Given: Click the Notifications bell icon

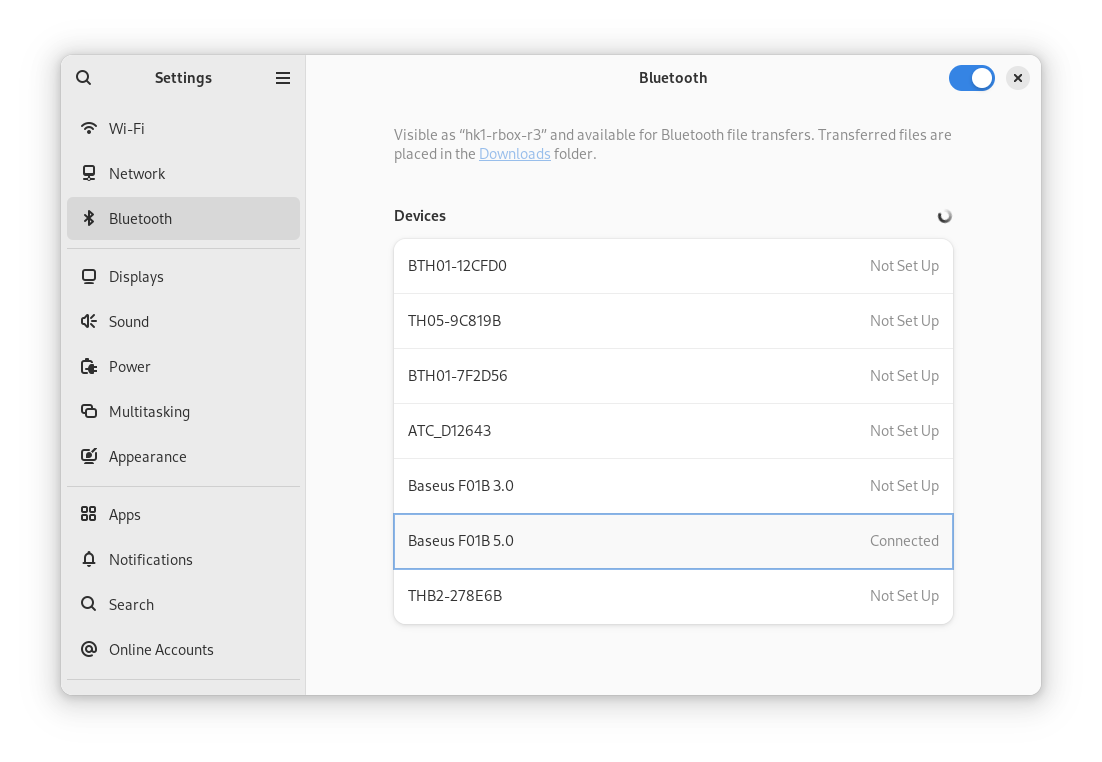Looking at the screenshot, I should 89,560.
